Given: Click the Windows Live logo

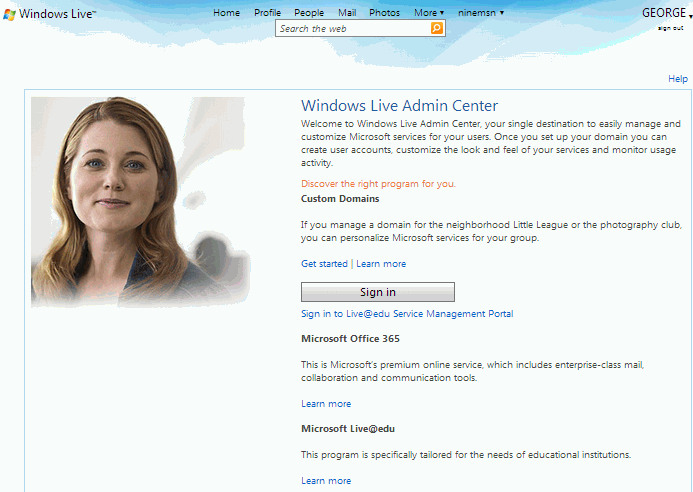Looking at the screenshot, I should 50,14.
